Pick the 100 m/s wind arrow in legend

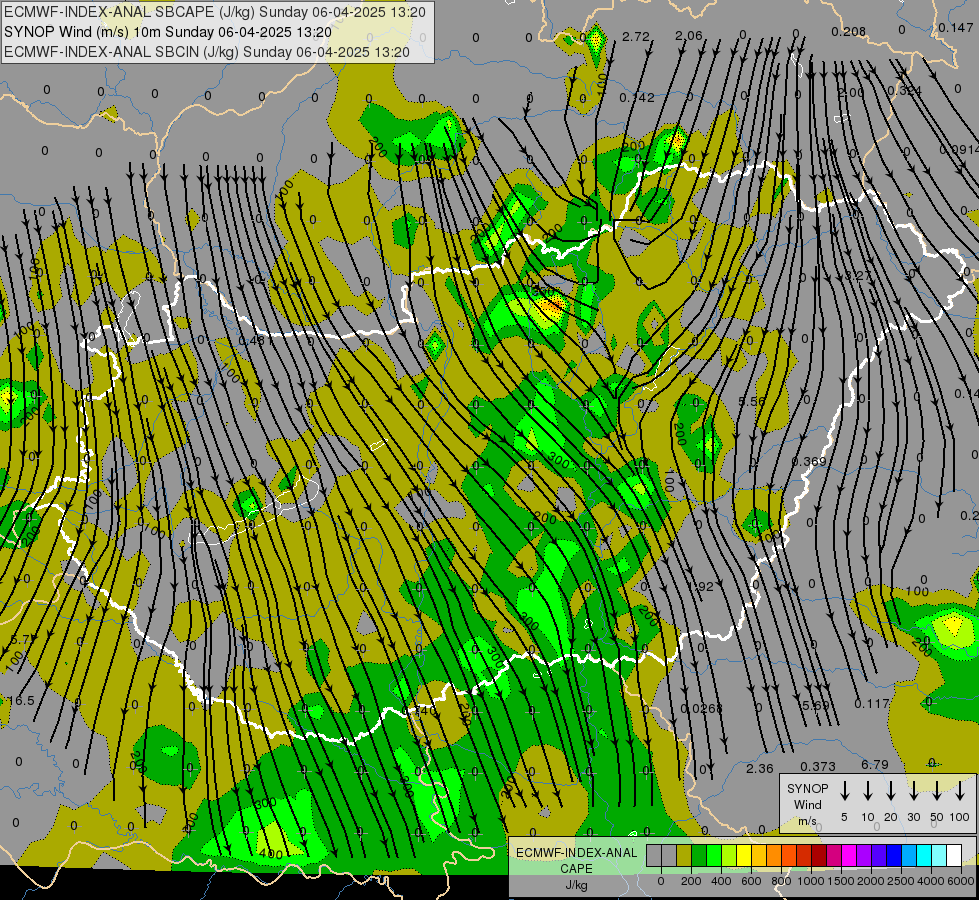click(x=960, y=791)
